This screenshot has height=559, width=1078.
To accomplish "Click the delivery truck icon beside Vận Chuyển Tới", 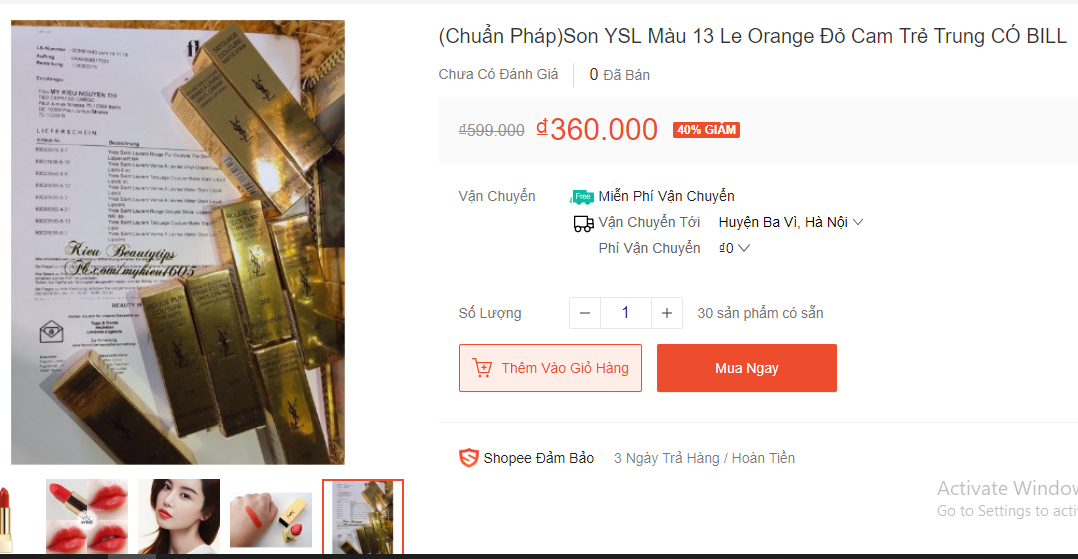I will [x=584, y=223].
